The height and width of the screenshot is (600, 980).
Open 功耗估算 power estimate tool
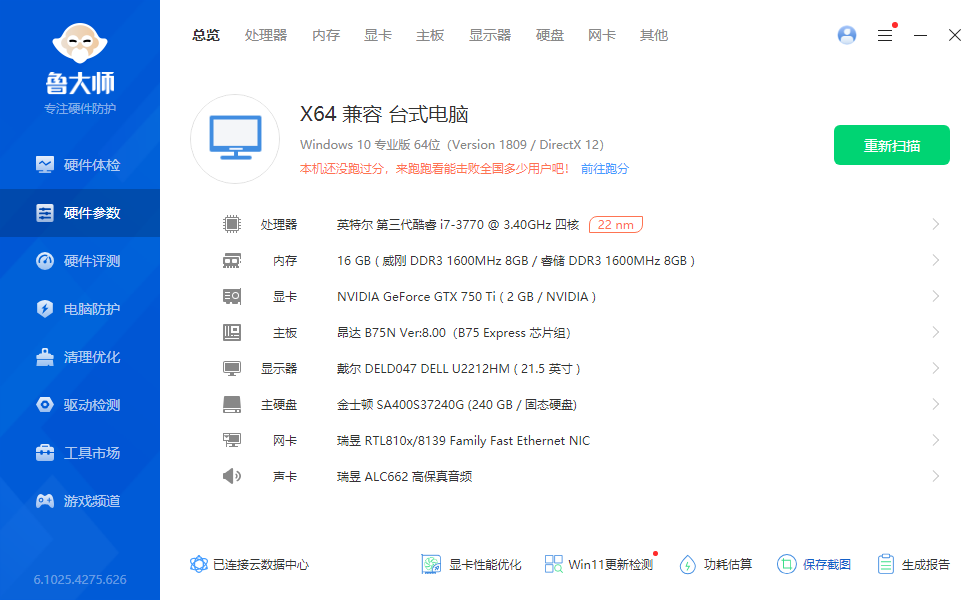click(716, 564)
